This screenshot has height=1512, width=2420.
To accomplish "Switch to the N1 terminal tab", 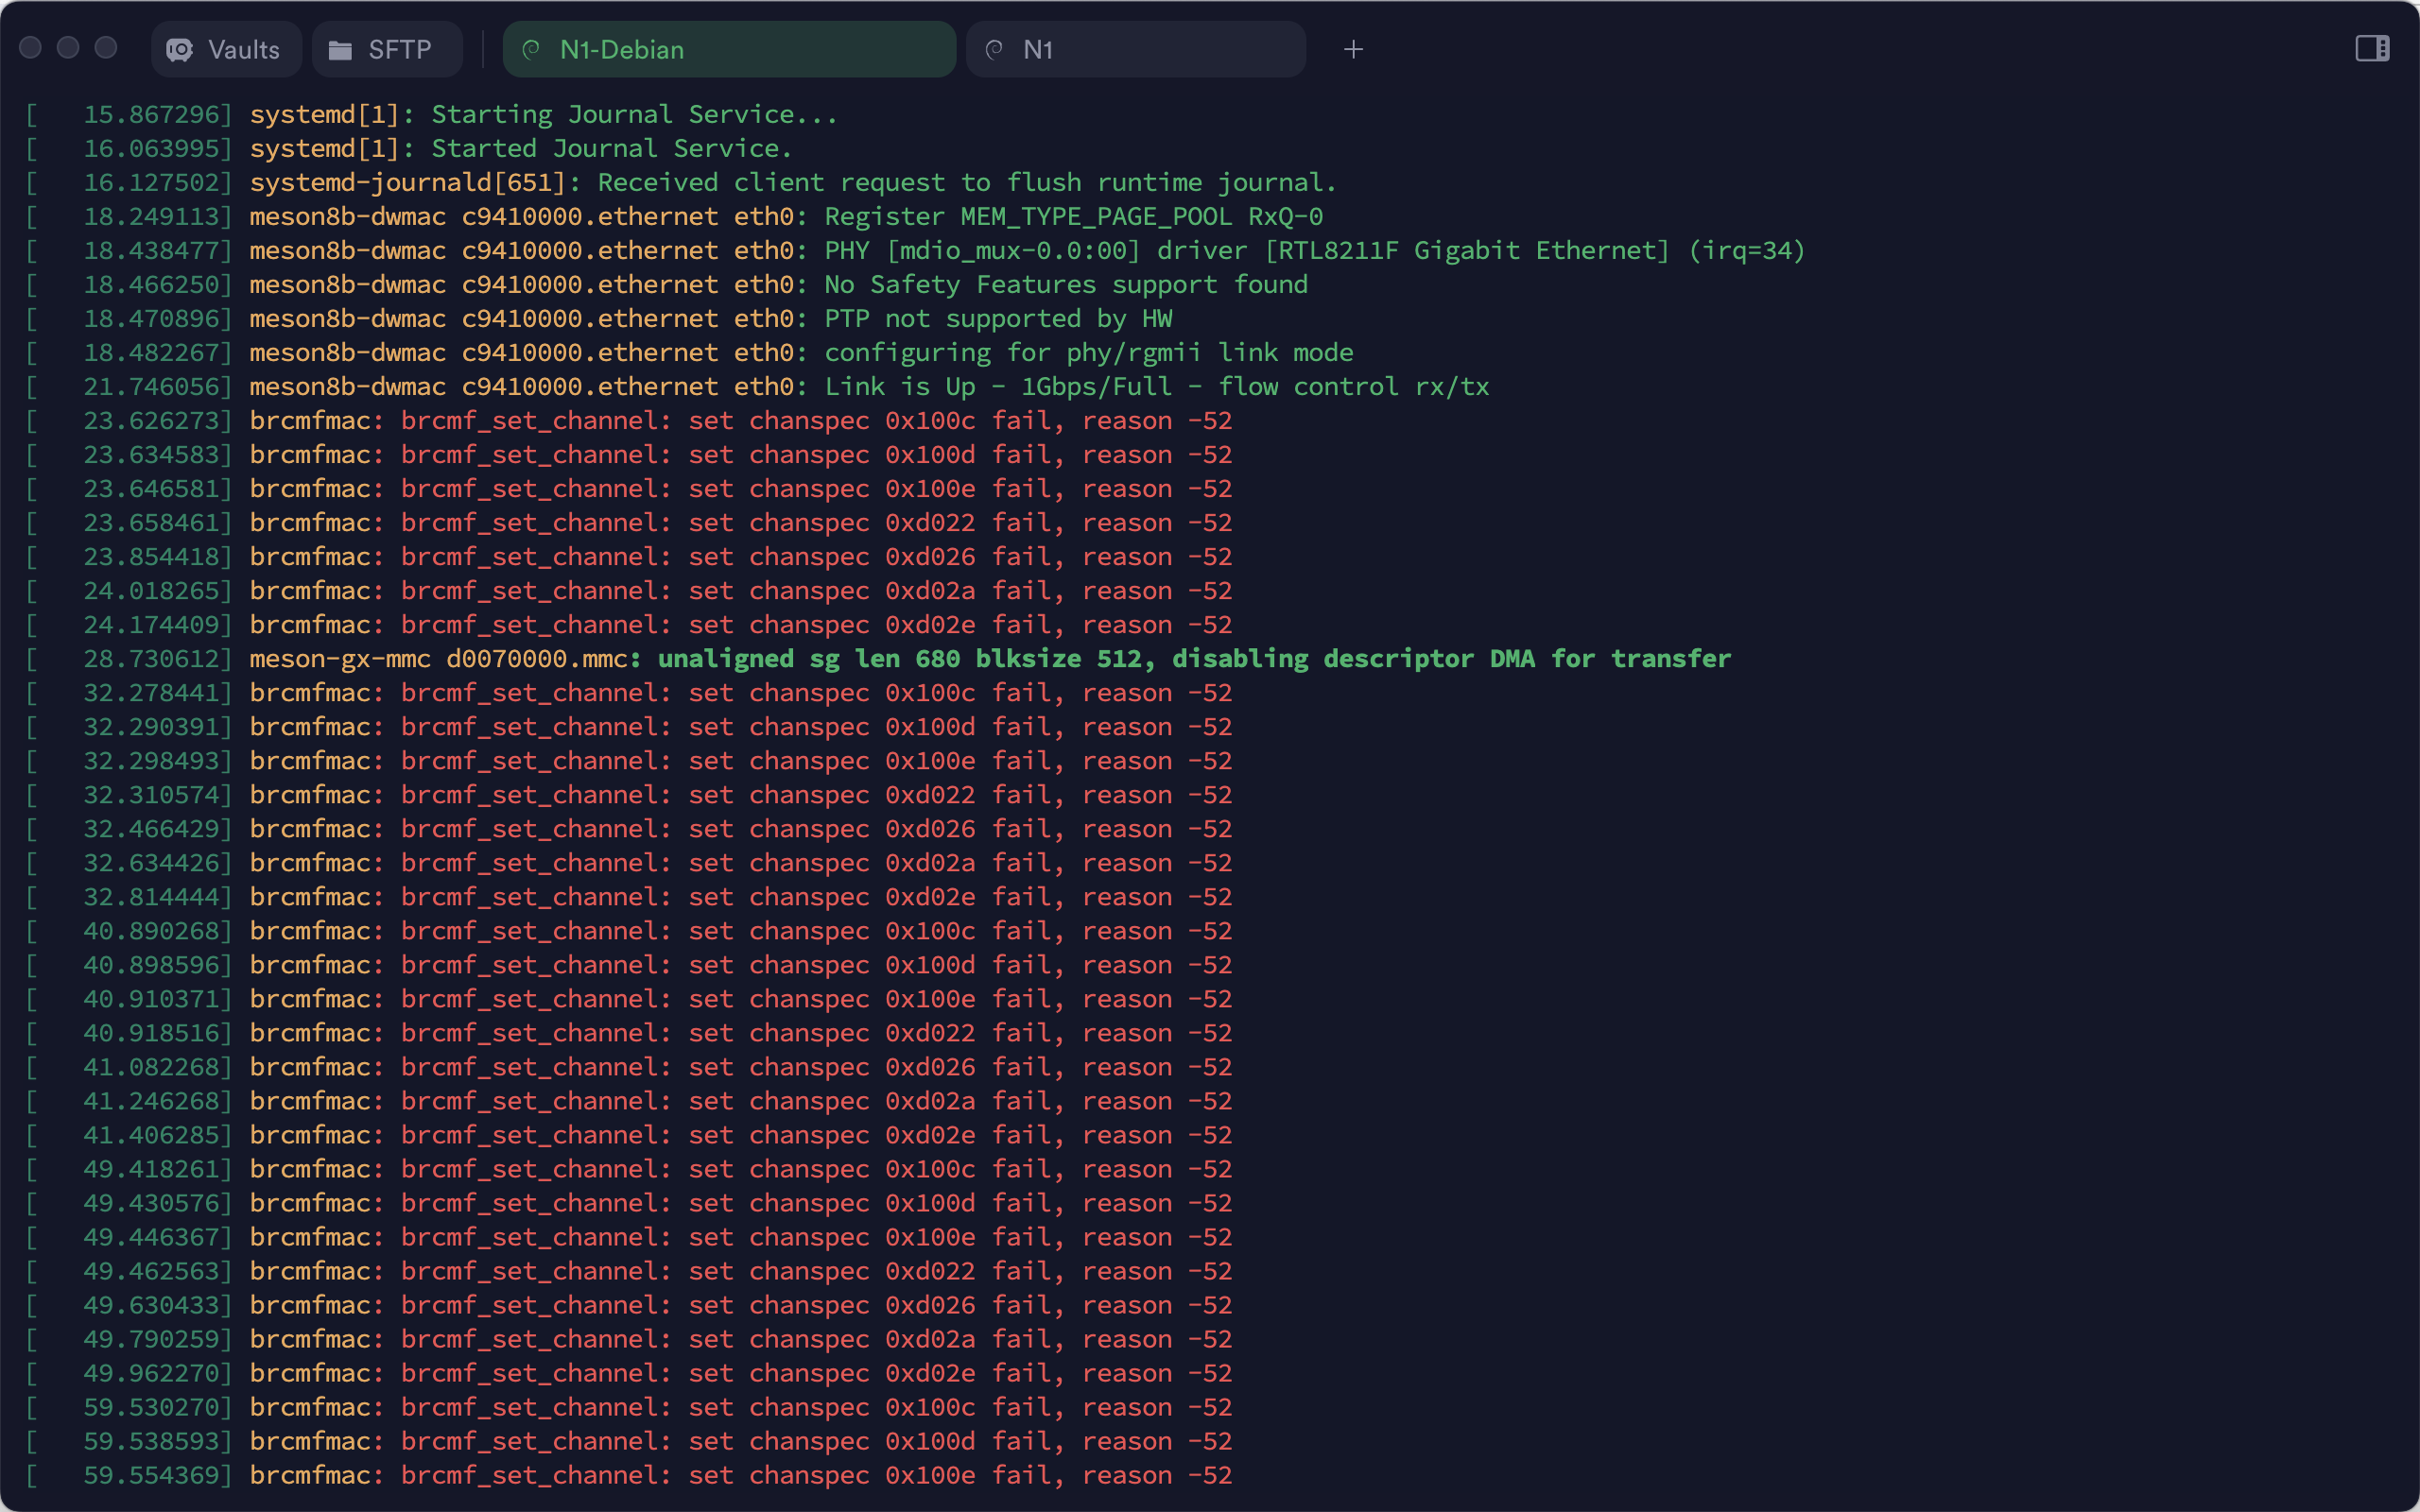I will 1135,49.
